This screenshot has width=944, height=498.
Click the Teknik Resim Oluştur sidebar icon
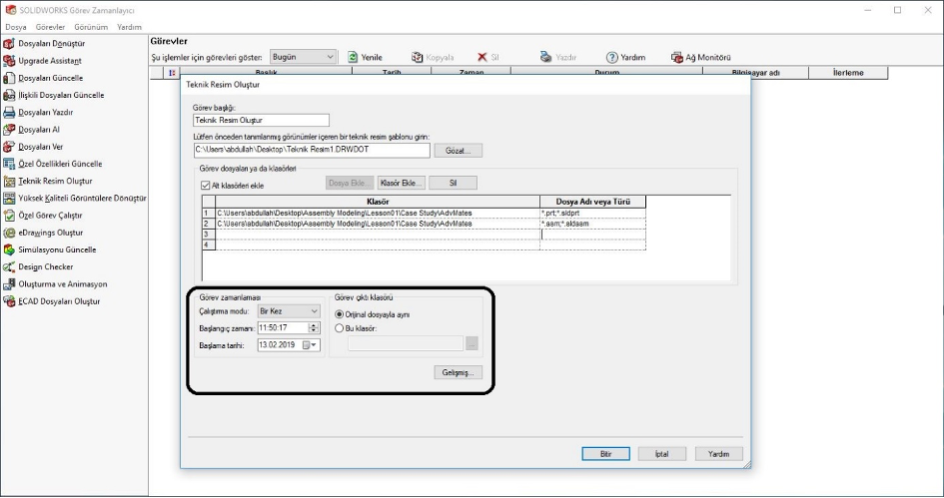tap(9, 181)
